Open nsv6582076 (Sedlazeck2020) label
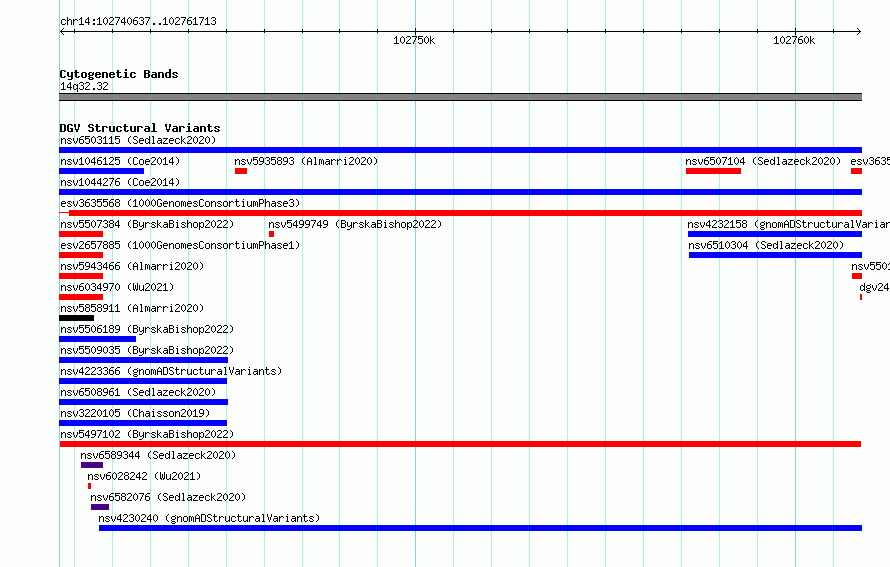The image size is (890, 567). pyautogui.click(x=168, y=497)
